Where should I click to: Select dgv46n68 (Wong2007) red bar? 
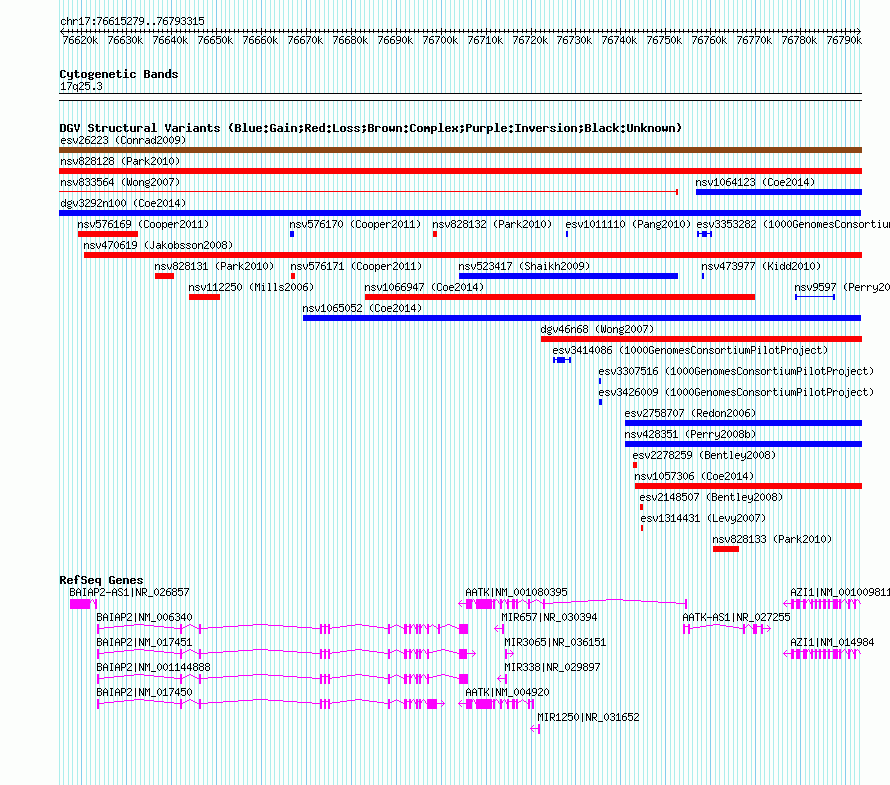[702, 339]
